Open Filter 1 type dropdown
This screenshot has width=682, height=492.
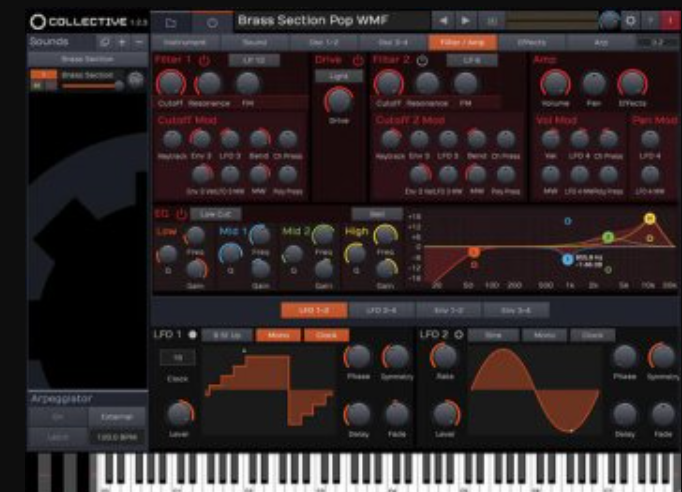pos(254,60)
